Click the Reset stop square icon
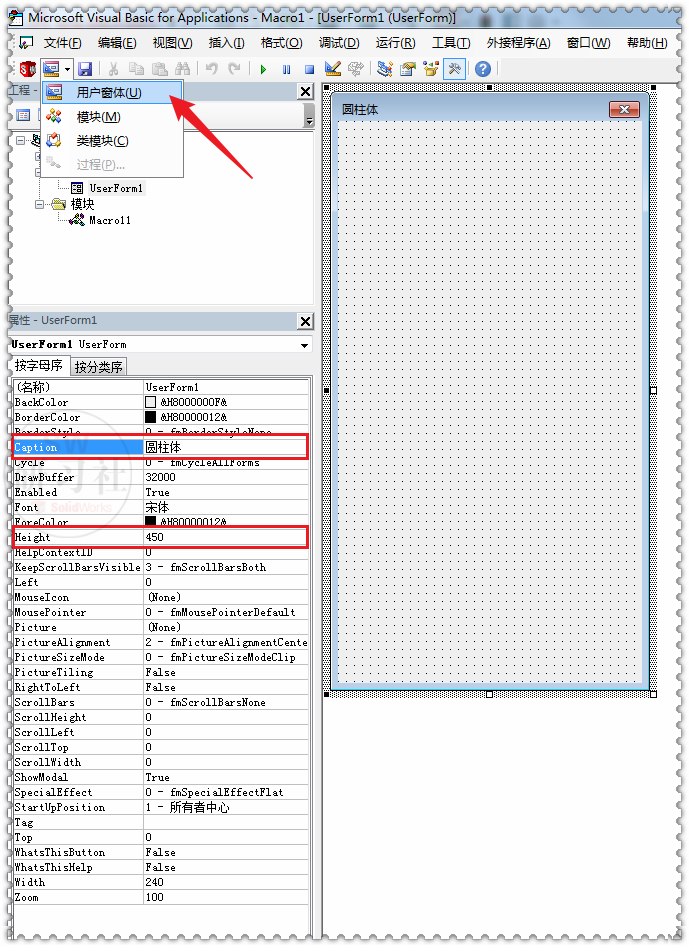Image resolution: width=689 pixels, height=947 pixels. coord(309,69)
